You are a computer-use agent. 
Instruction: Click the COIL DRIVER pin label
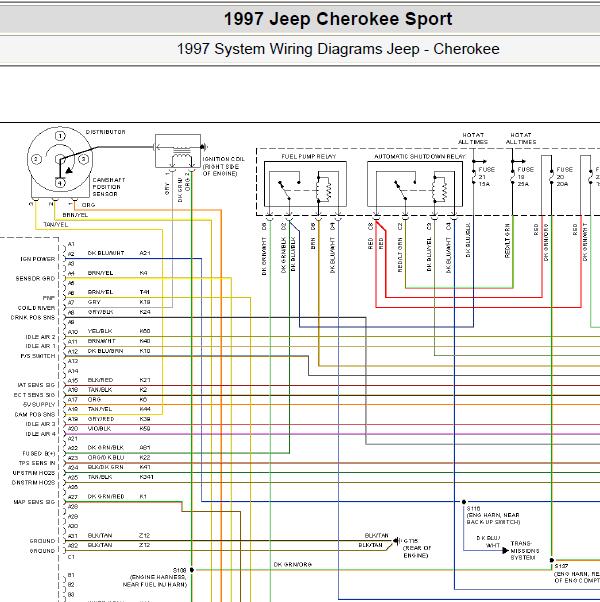point(36,308)
